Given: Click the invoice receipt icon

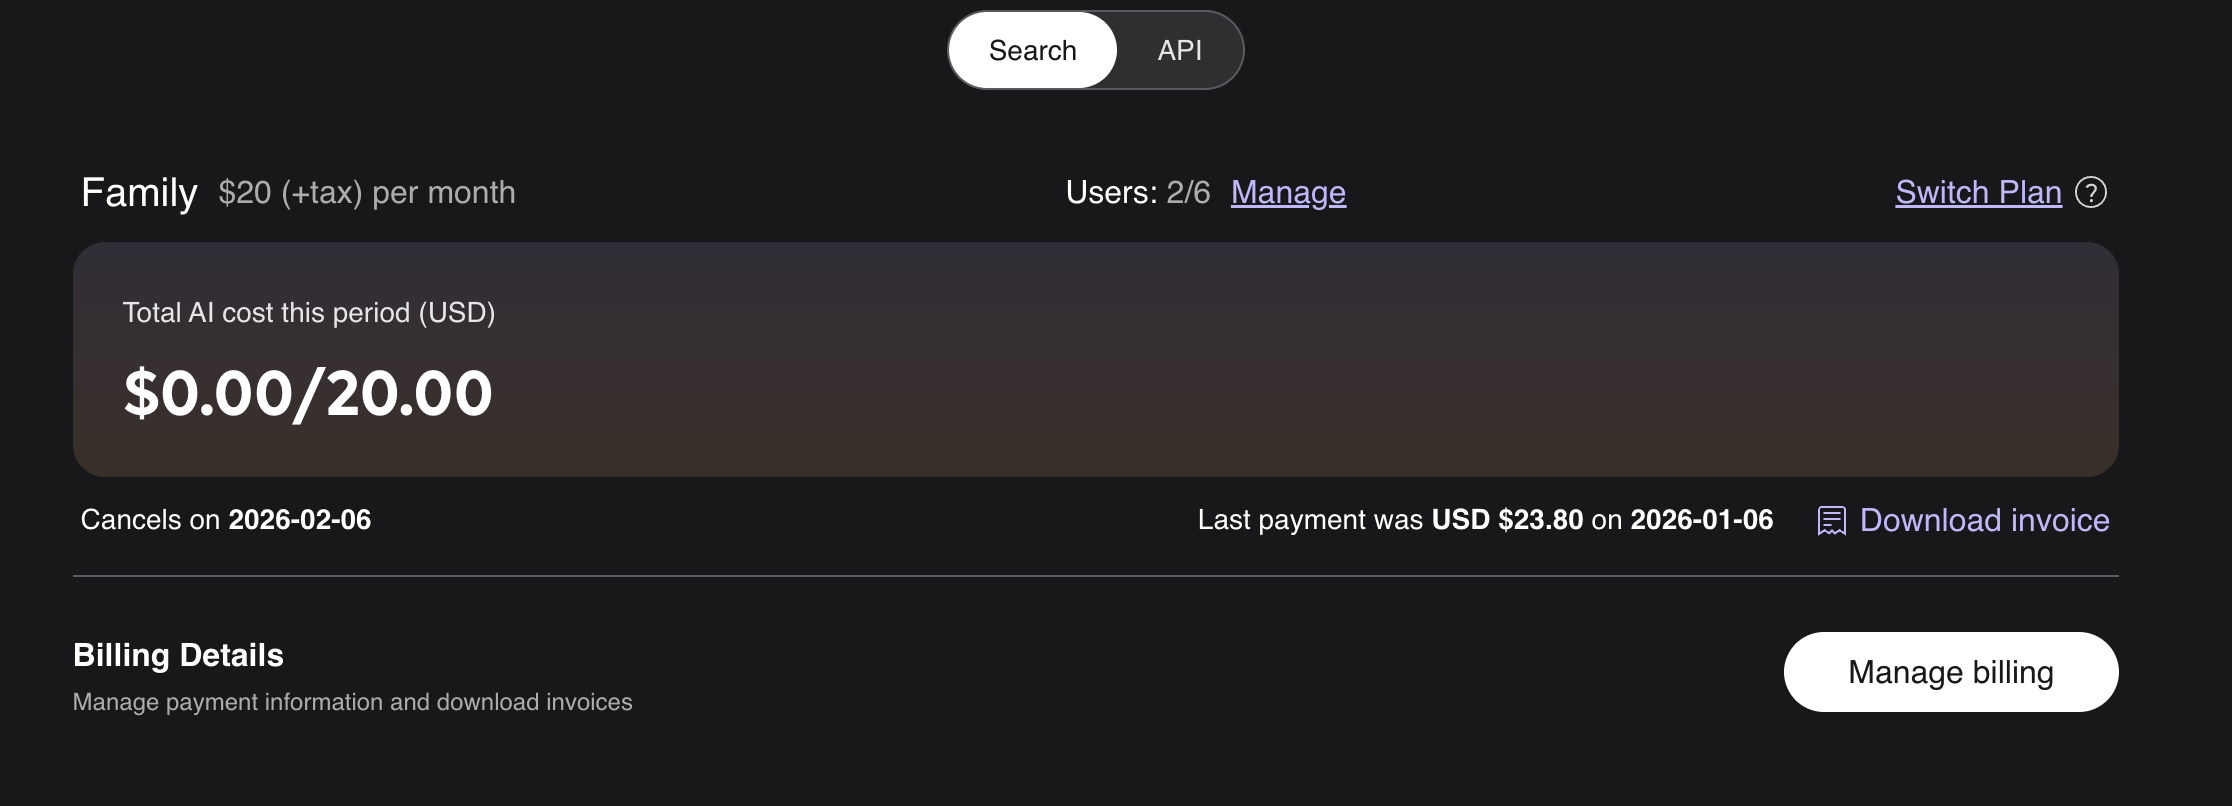Looking at the screenshot, I should (1831, 520).
